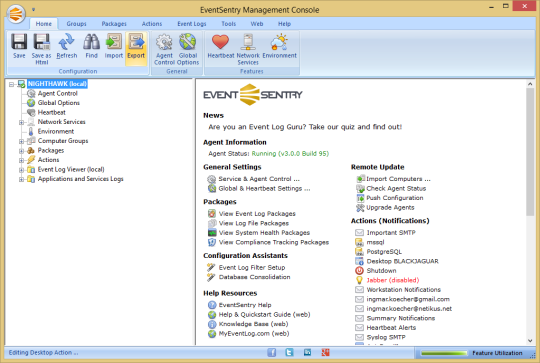Open Database Consolidation assistant link
540x363 pixels.
(255, 277)
